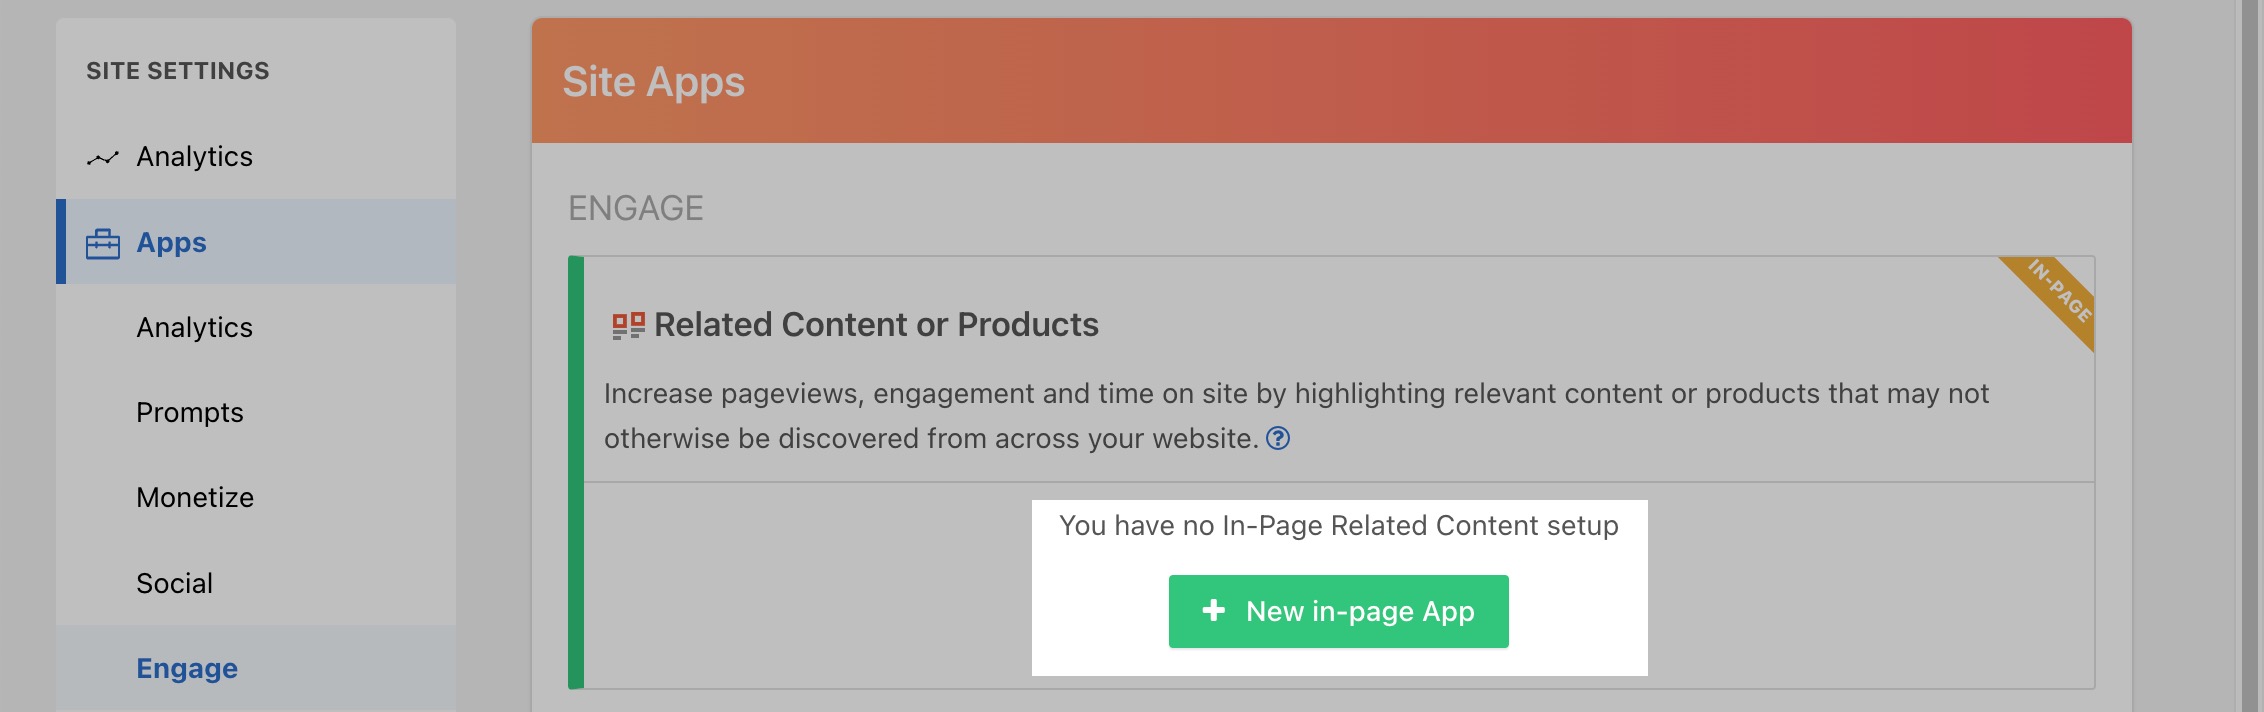This screenshot has width=2264, height=712.
Task: Open Analytics sub-item under Apps
Action: (194, 327)
